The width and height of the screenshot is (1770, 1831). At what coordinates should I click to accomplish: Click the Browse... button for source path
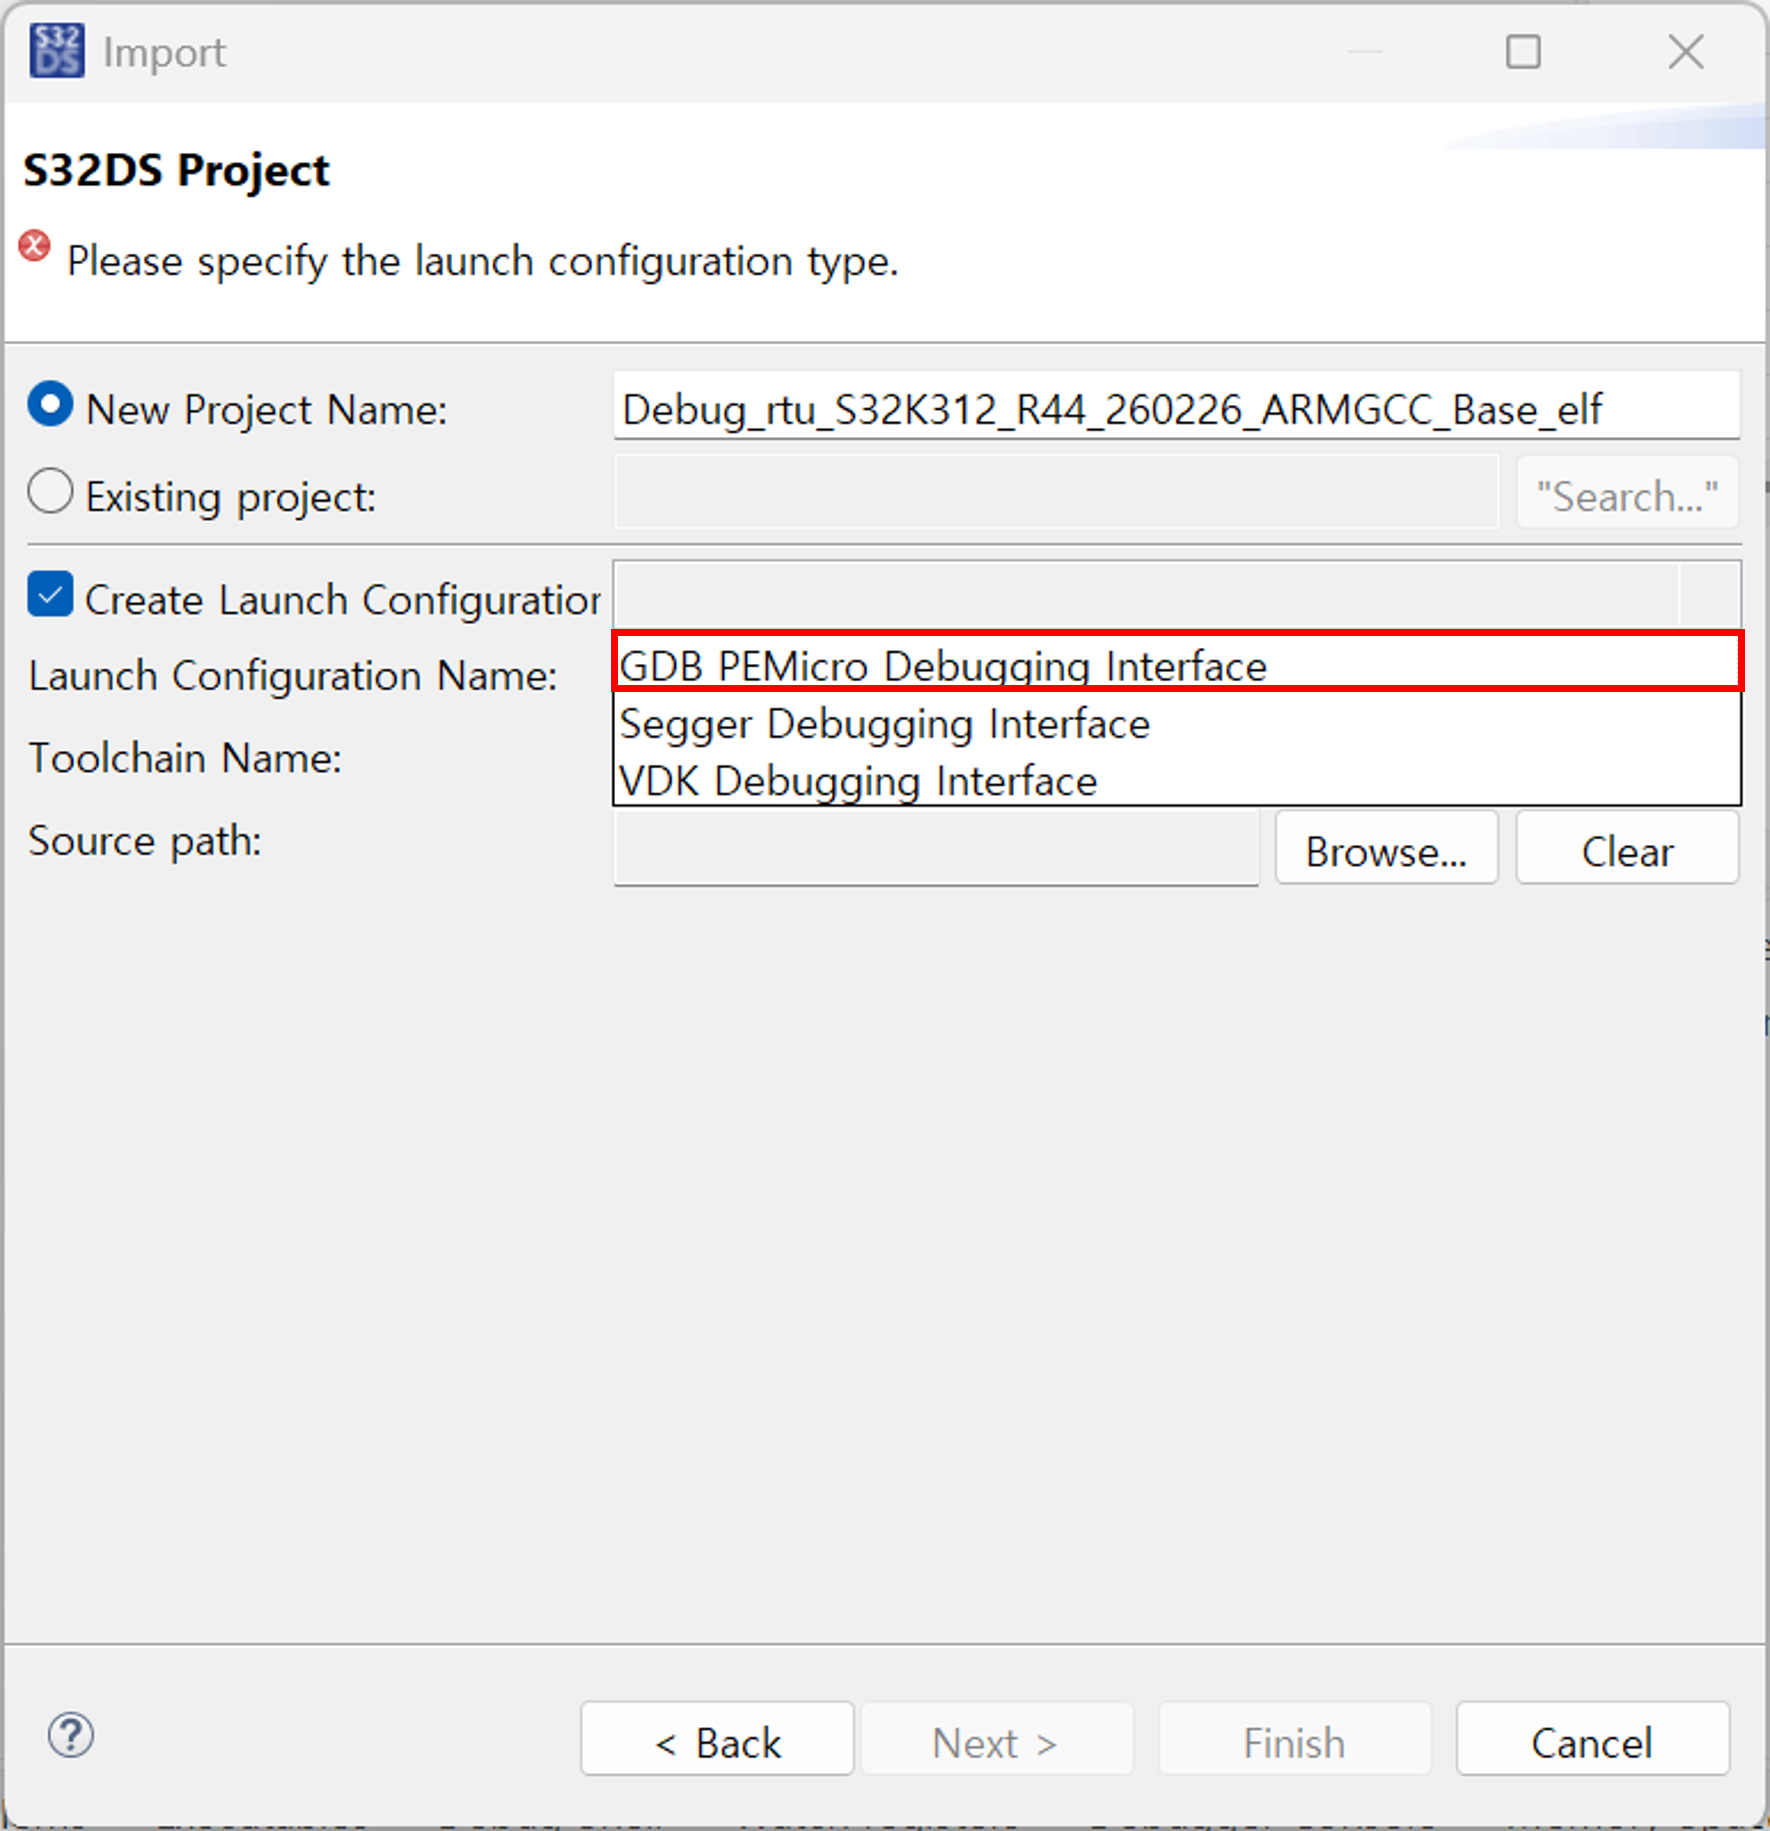click(1386, 849)
